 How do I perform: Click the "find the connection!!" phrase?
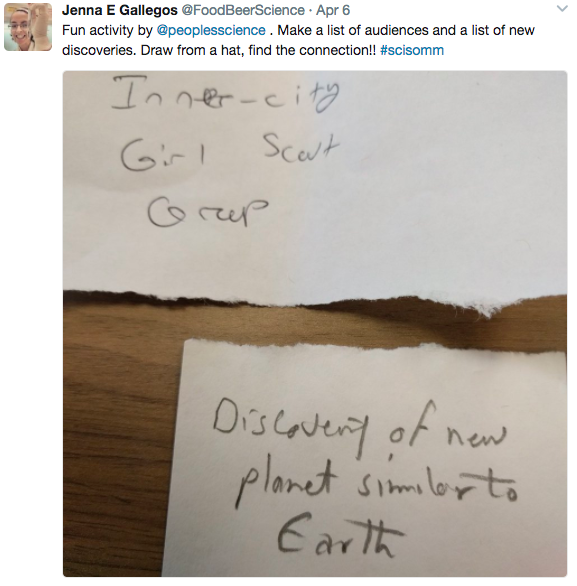click(312, 50)
